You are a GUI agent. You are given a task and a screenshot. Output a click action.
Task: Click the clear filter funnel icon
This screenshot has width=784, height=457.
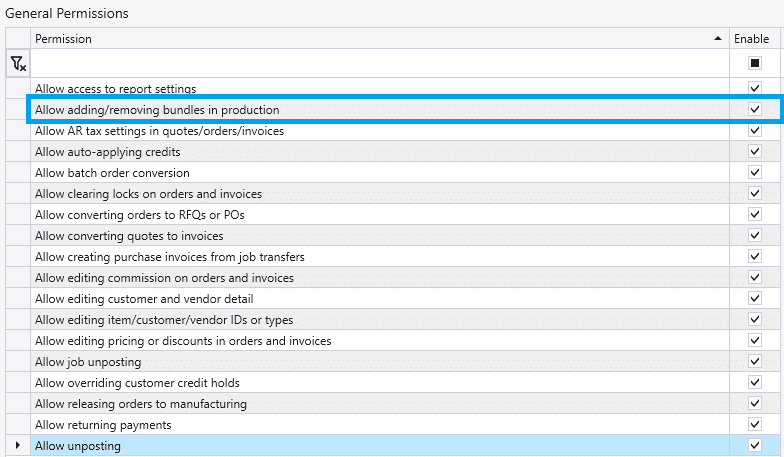click(18, 63)
